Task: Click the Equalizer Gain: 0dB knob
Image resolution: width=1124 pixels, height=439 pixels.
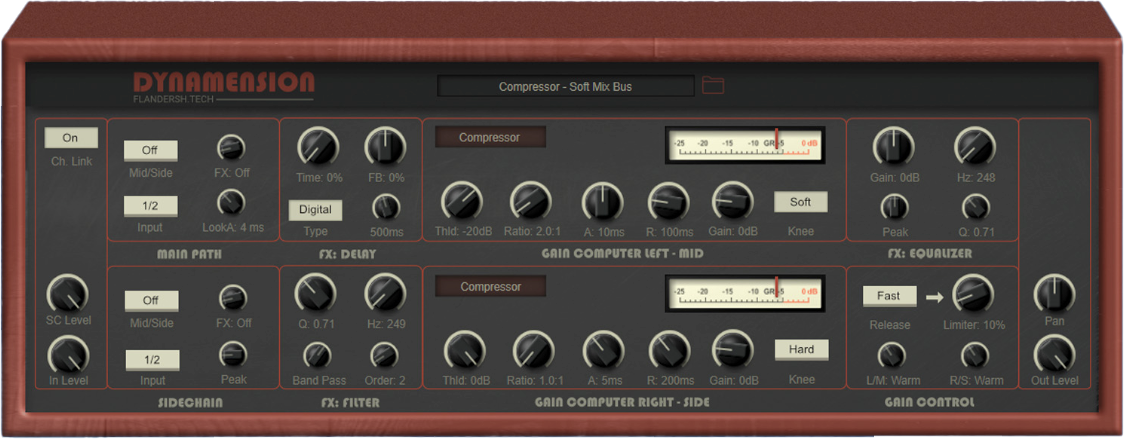Action: [x=893, y=146]
